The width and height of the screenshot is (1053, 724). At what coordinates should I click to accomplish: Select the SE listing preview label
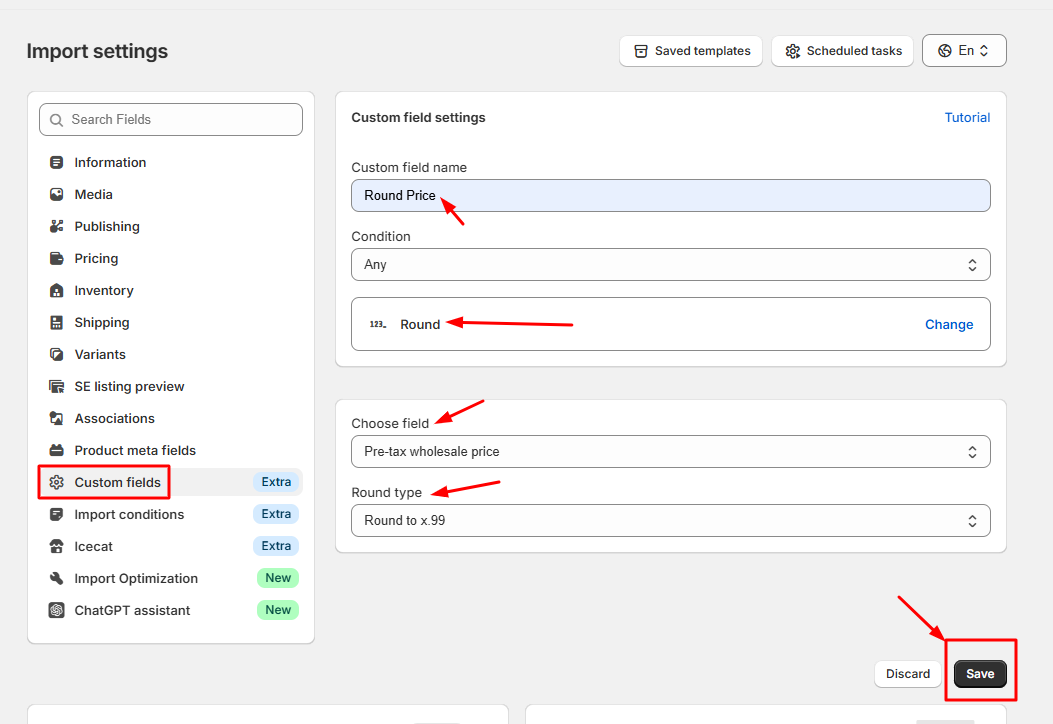tap(129, 387)
